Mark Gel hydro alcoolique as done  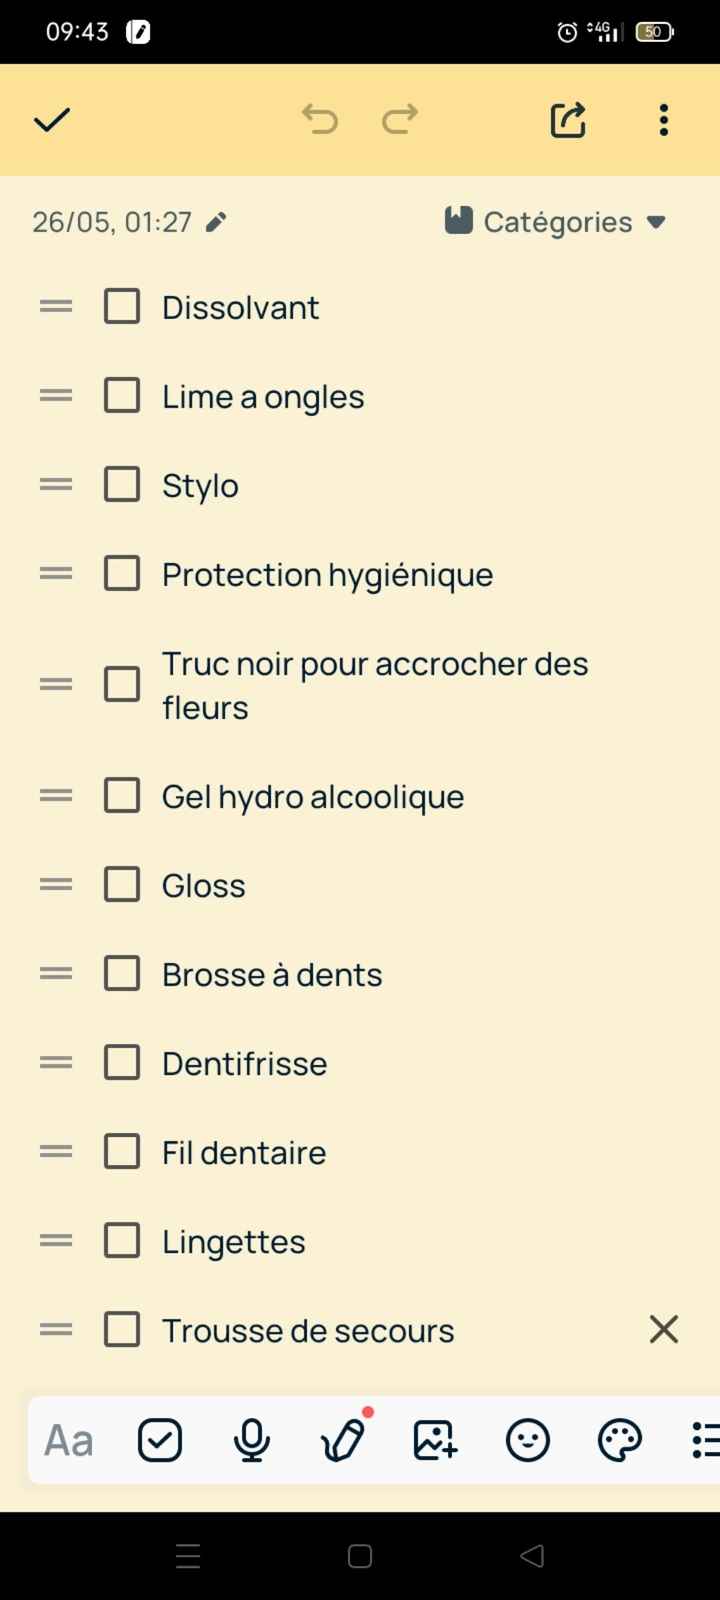[121, 795]
